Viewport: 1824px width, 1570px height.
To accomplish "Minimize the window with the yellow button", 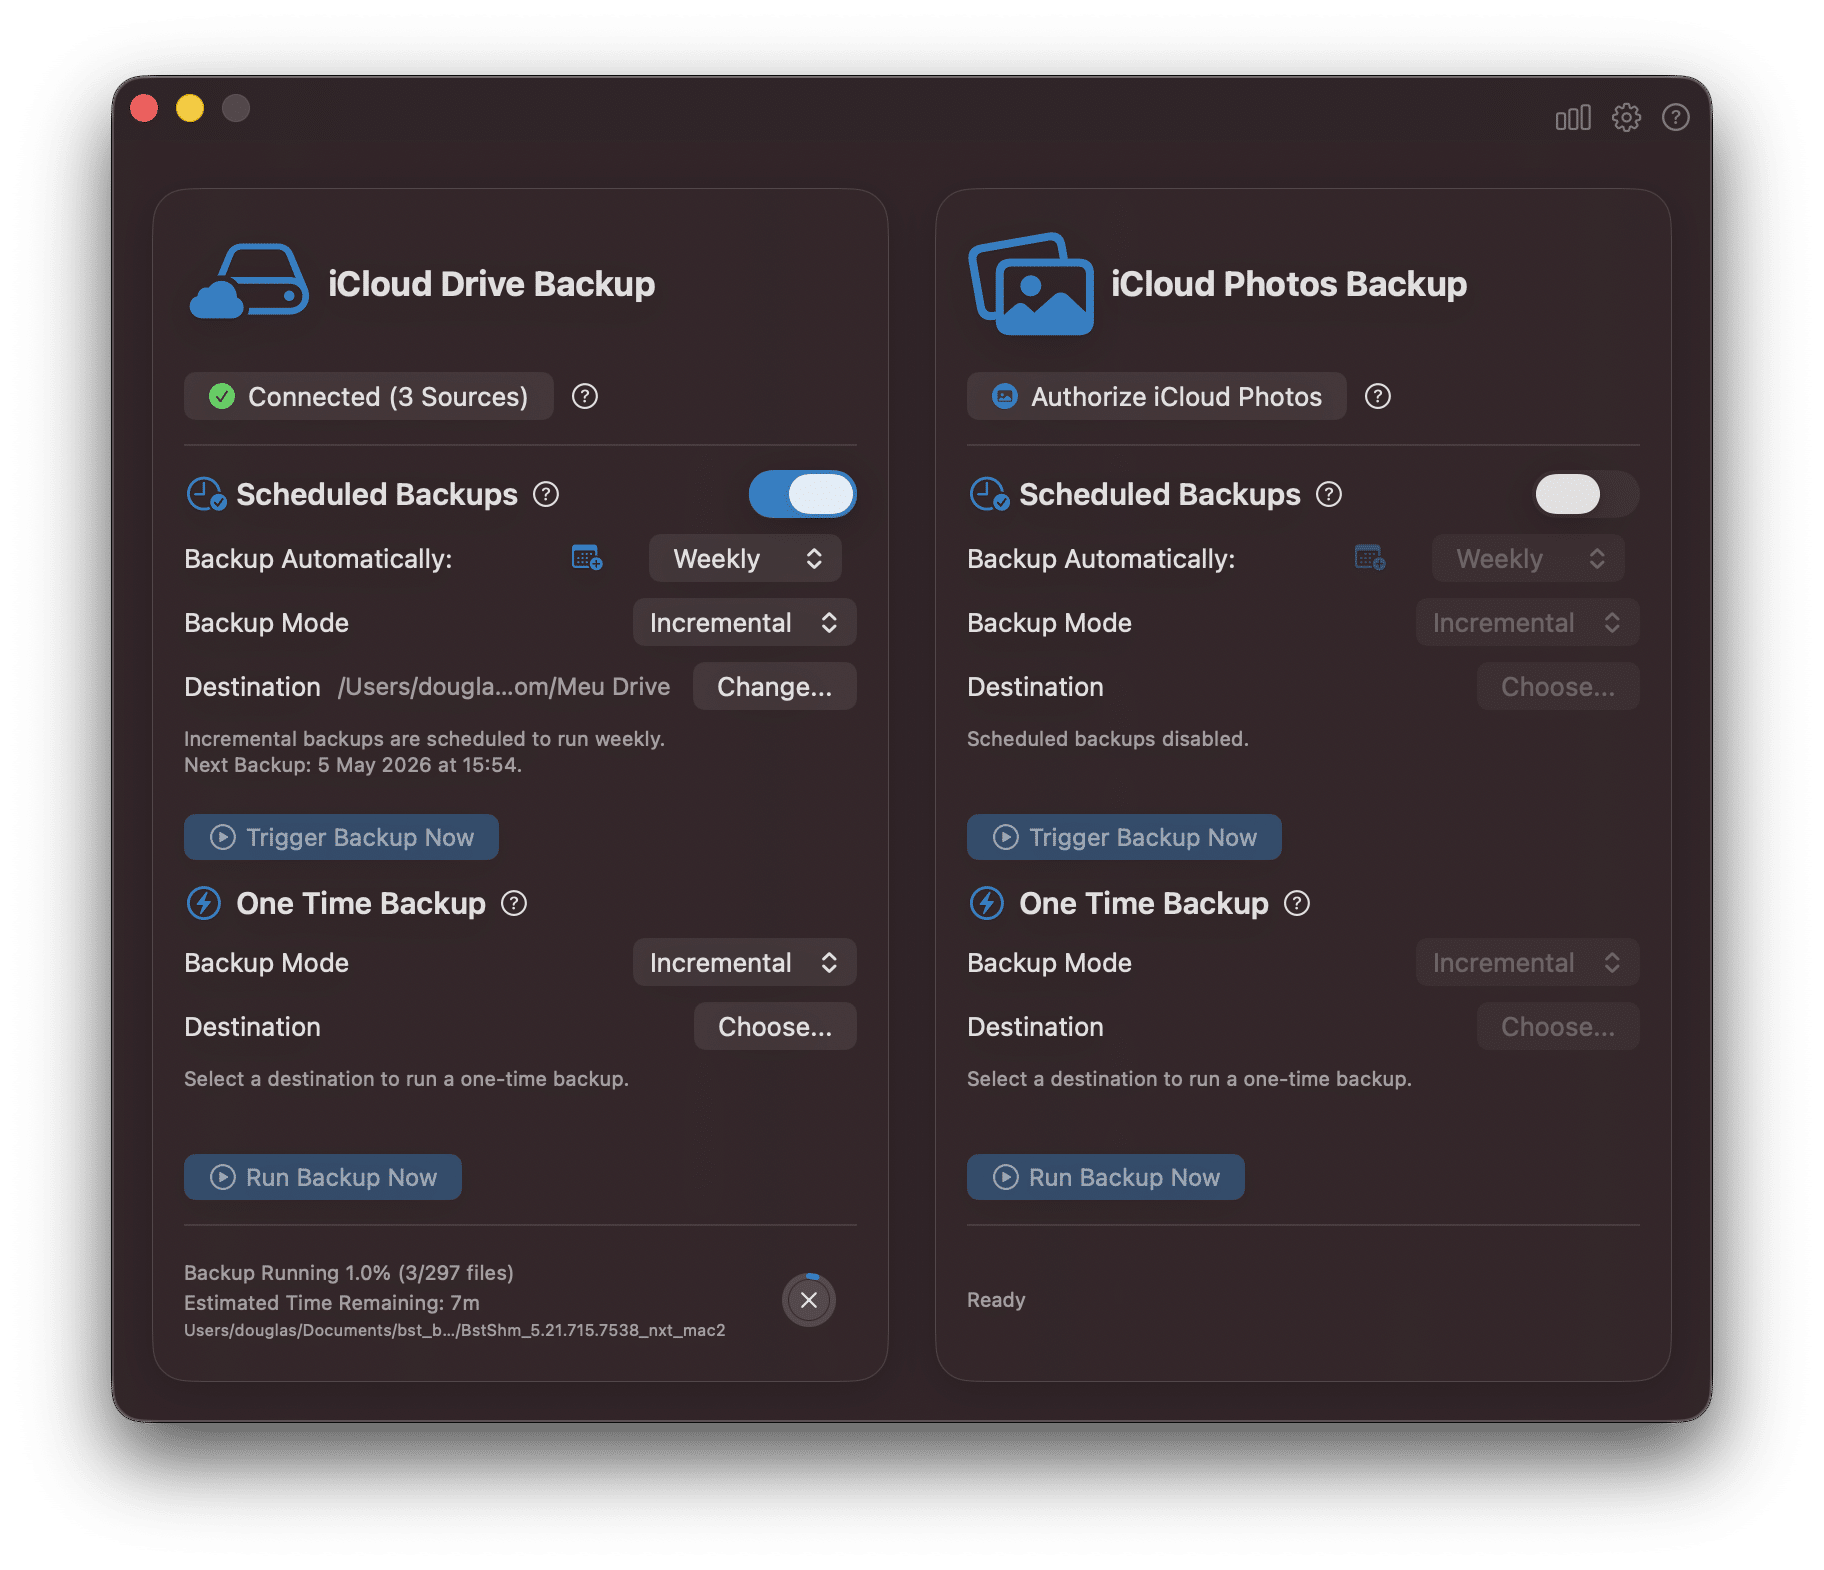I will (190, 108).
